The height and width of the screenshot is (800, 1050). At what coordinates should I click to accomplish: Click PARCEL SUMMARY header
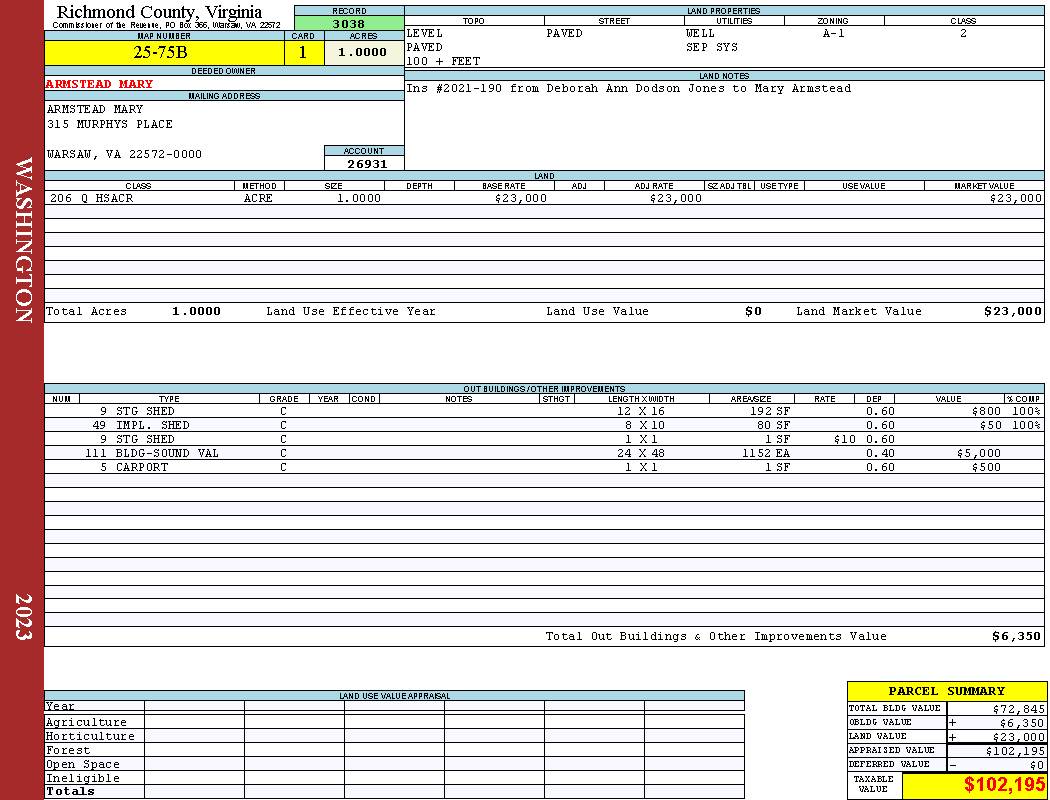tap(946, 692)
